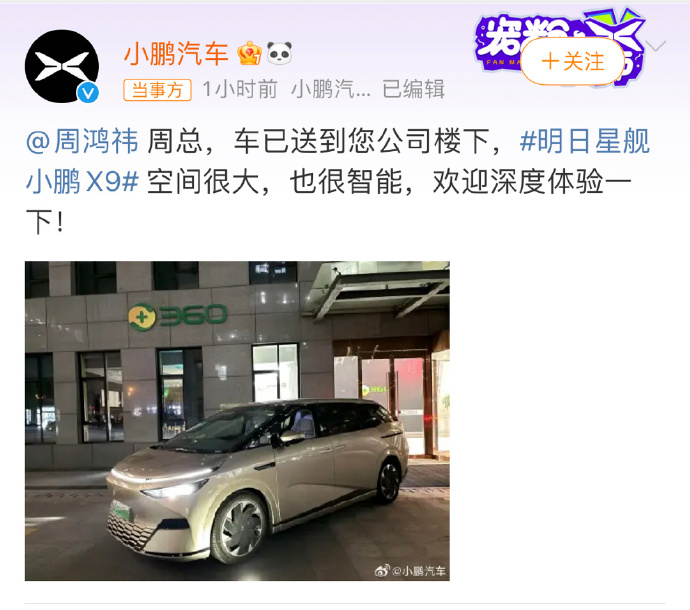Screen dimensions: 690x610
Task: Open the 小鹏汽车 profile avatar
Action: click(x=62, y=66)
